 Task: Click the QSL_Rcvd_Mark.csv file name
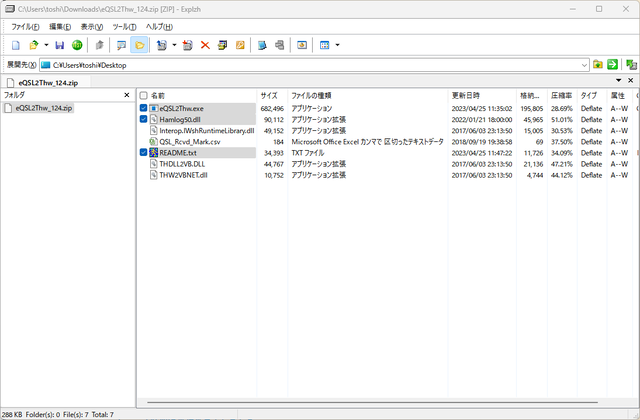(190, 142)
